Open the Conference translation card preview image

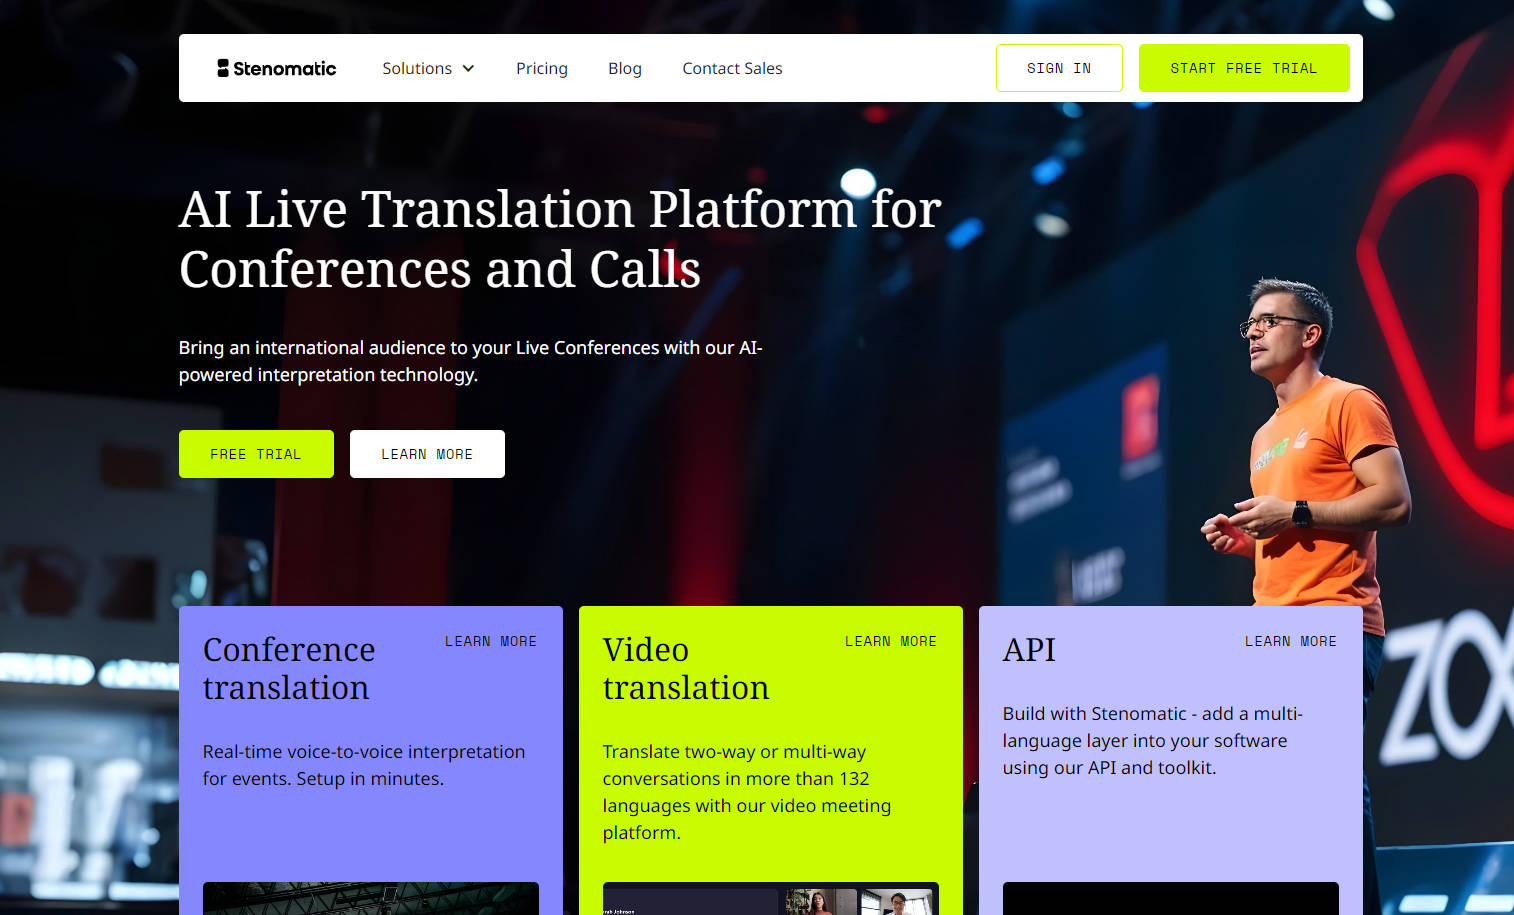(370, 898)
